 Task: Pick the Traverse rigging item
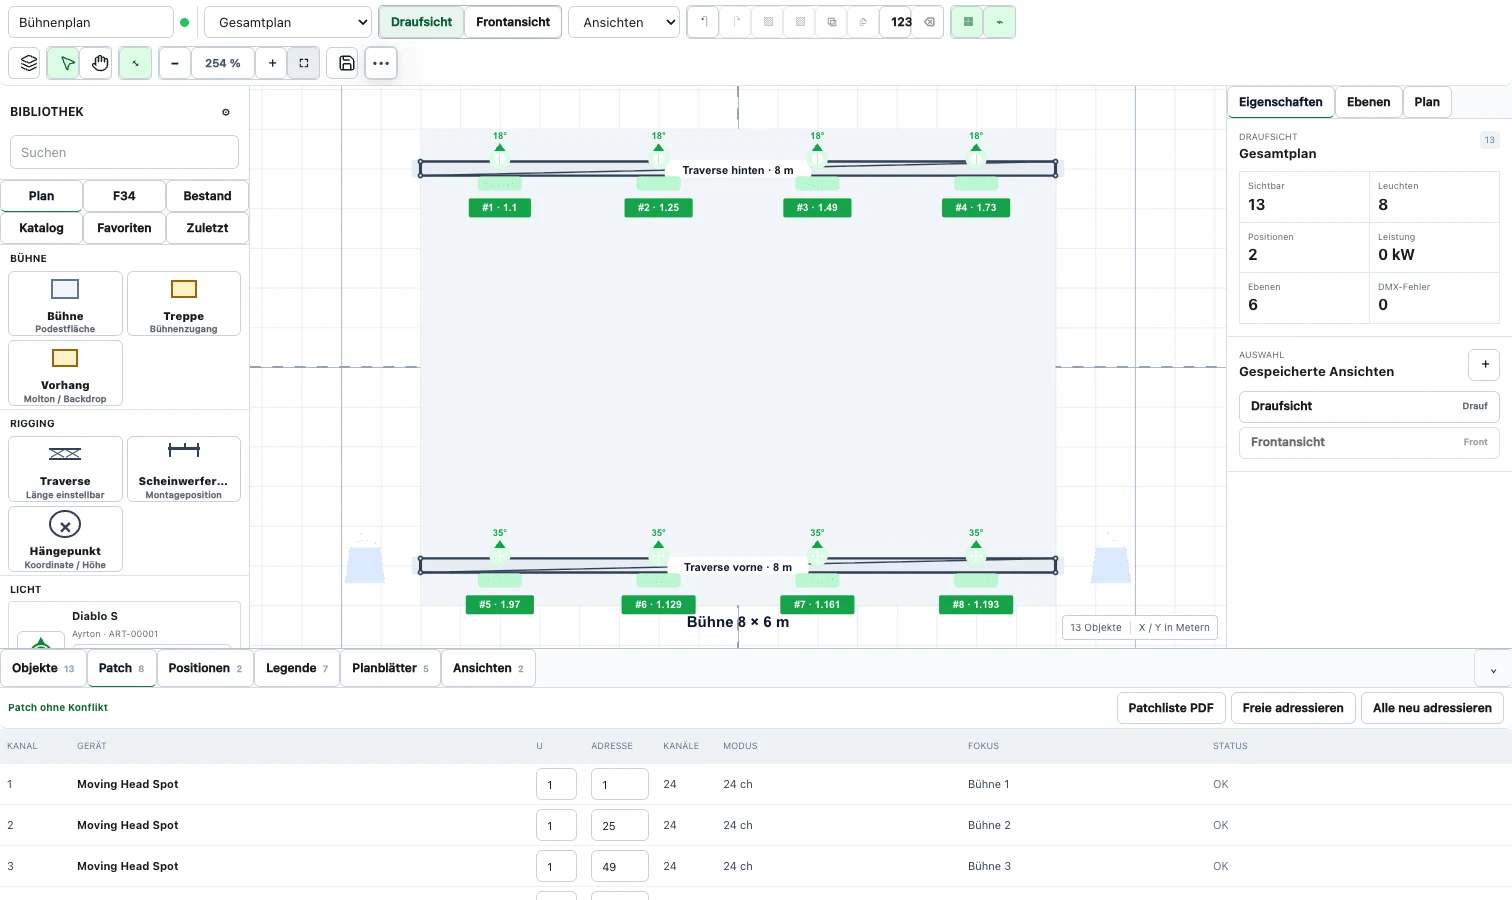coord(65,469)
